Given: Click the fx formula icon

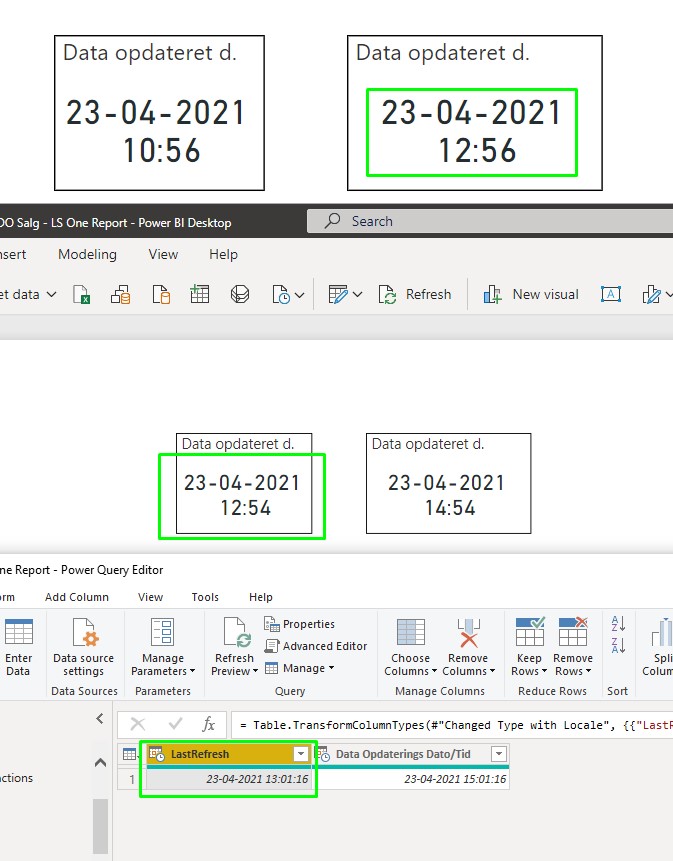Looking at the screenshot, I should click(209, 724).
